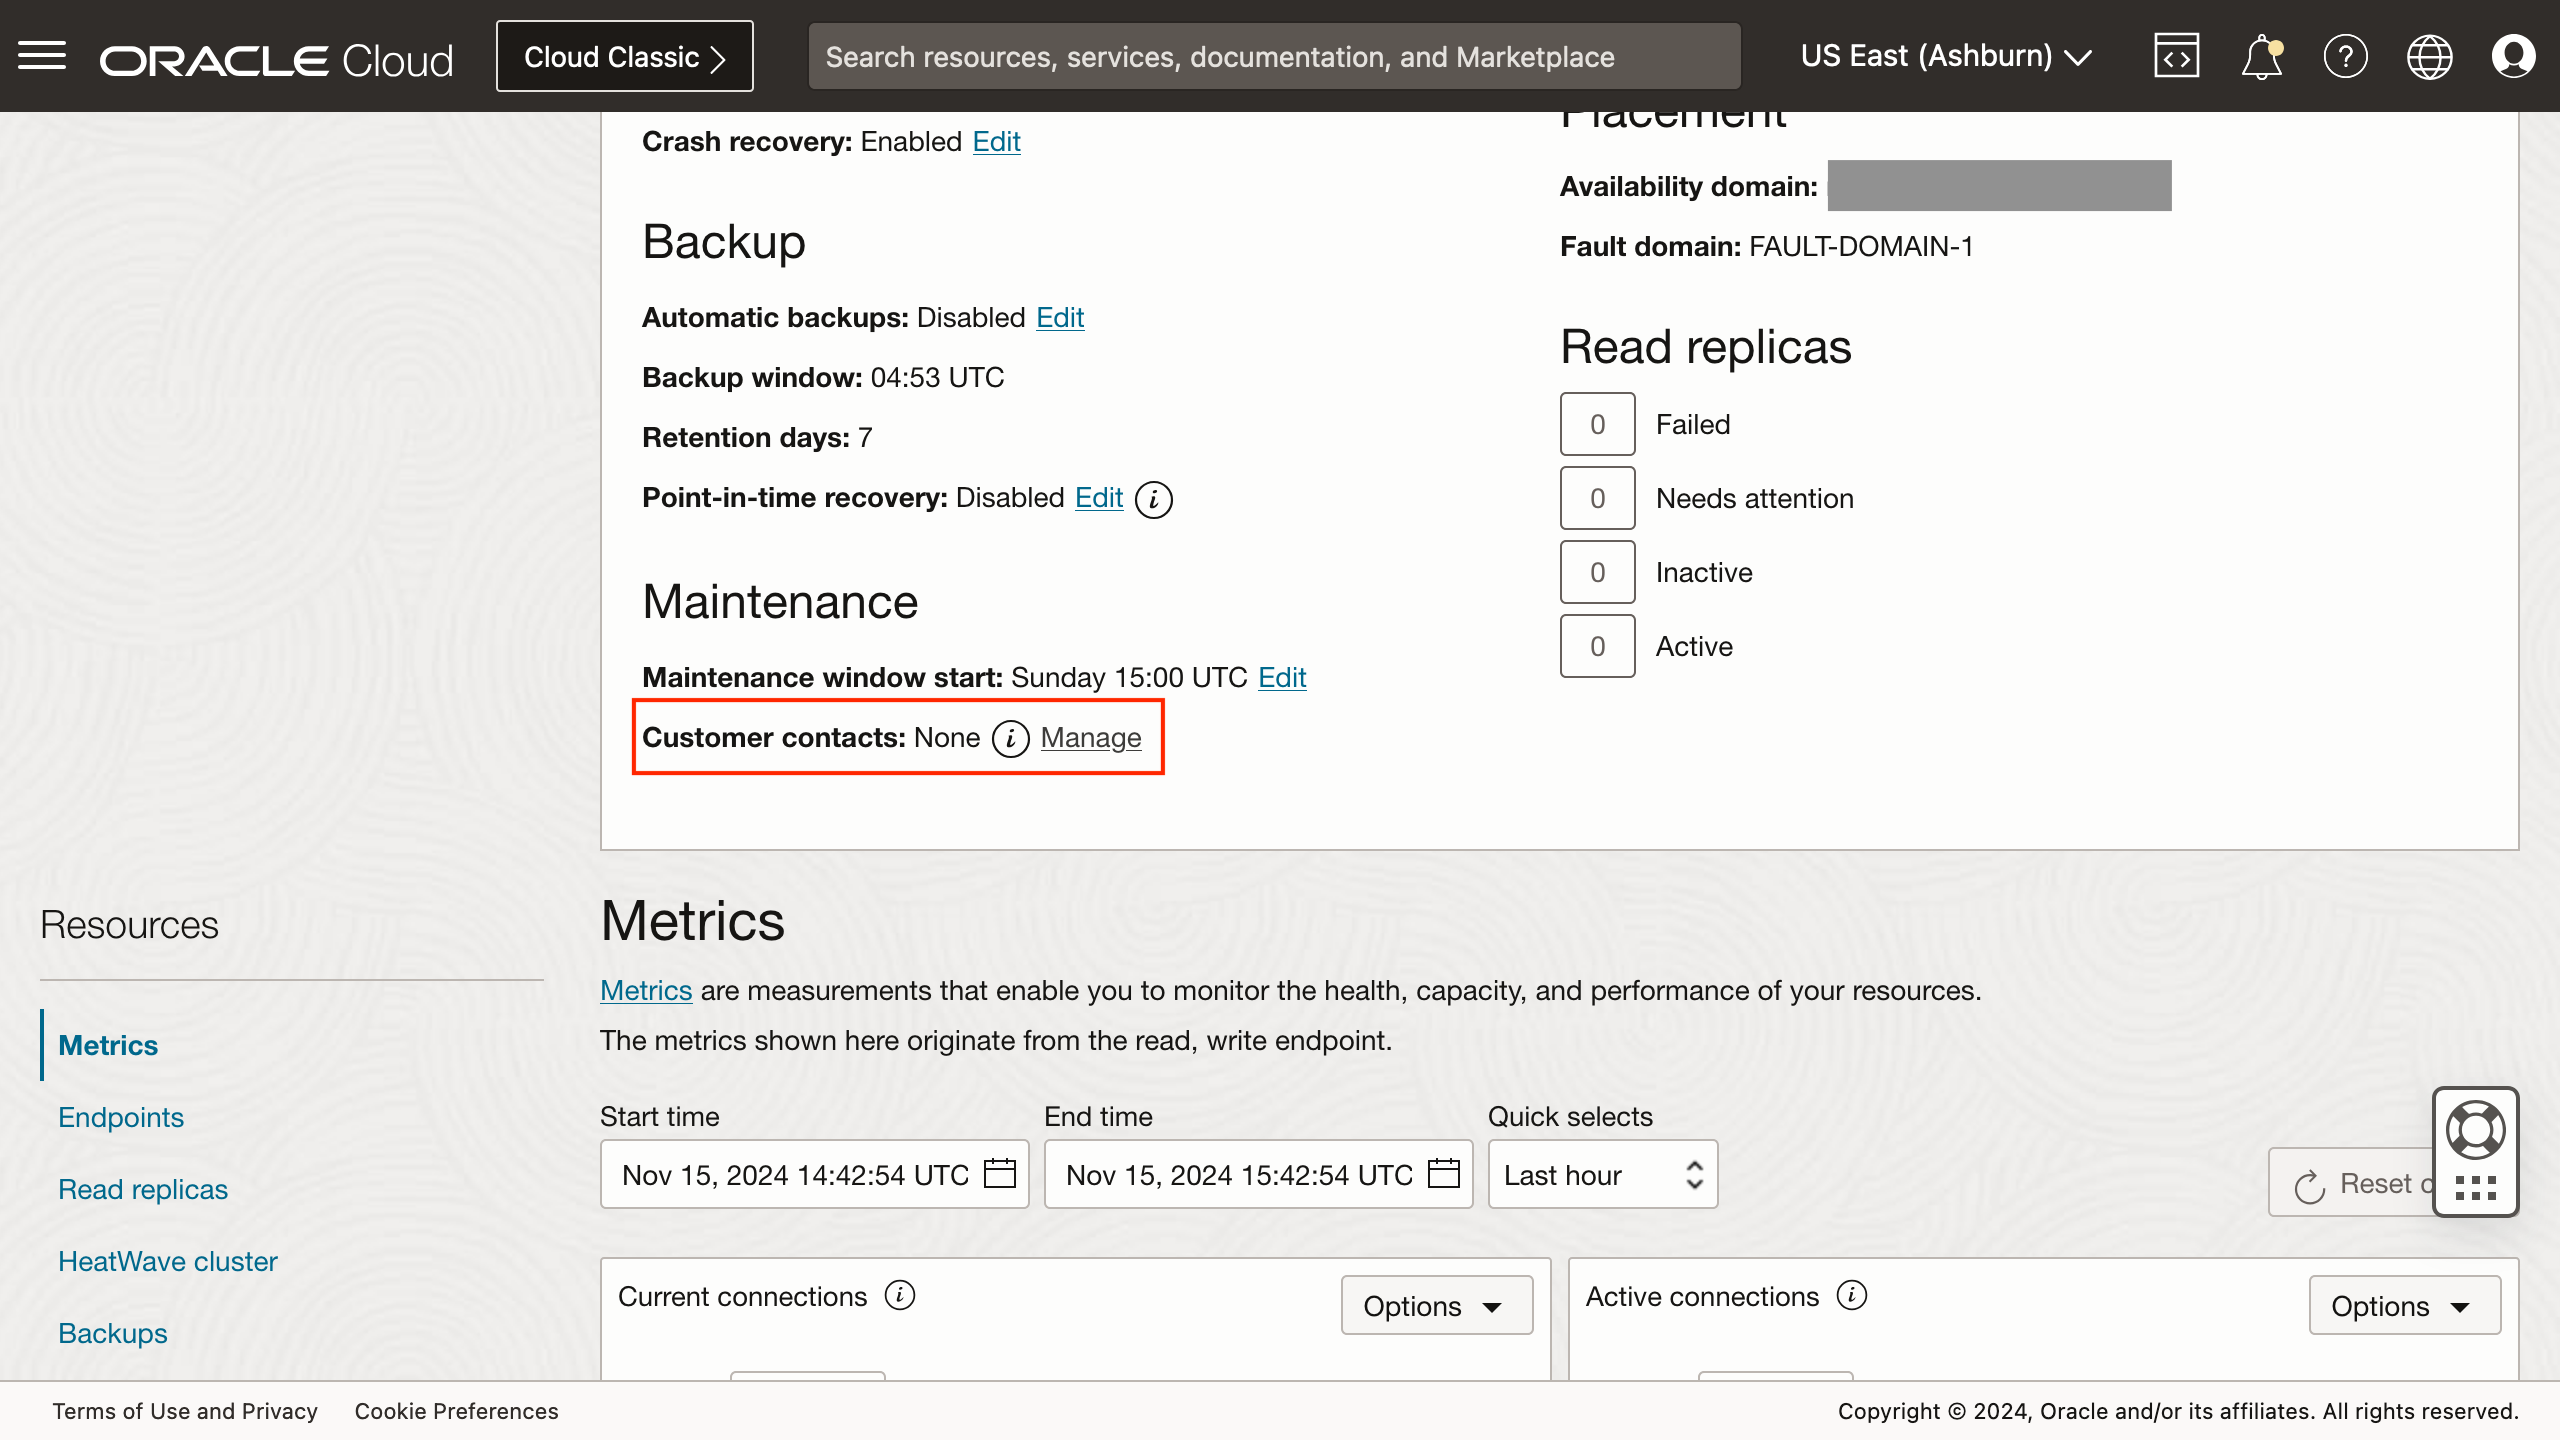The height and width of the screenshot is (1440, 2560).
Task: Click Manage next to Customer contacts
Action: [x=1090, y=738]
